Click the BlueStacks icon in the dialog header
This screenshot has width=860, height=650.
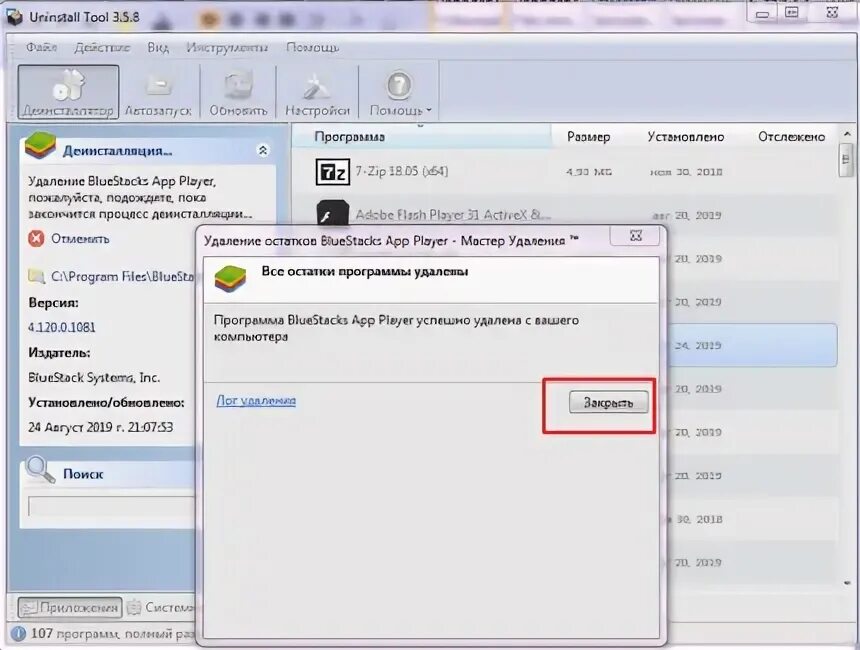[x=230, y=278]
